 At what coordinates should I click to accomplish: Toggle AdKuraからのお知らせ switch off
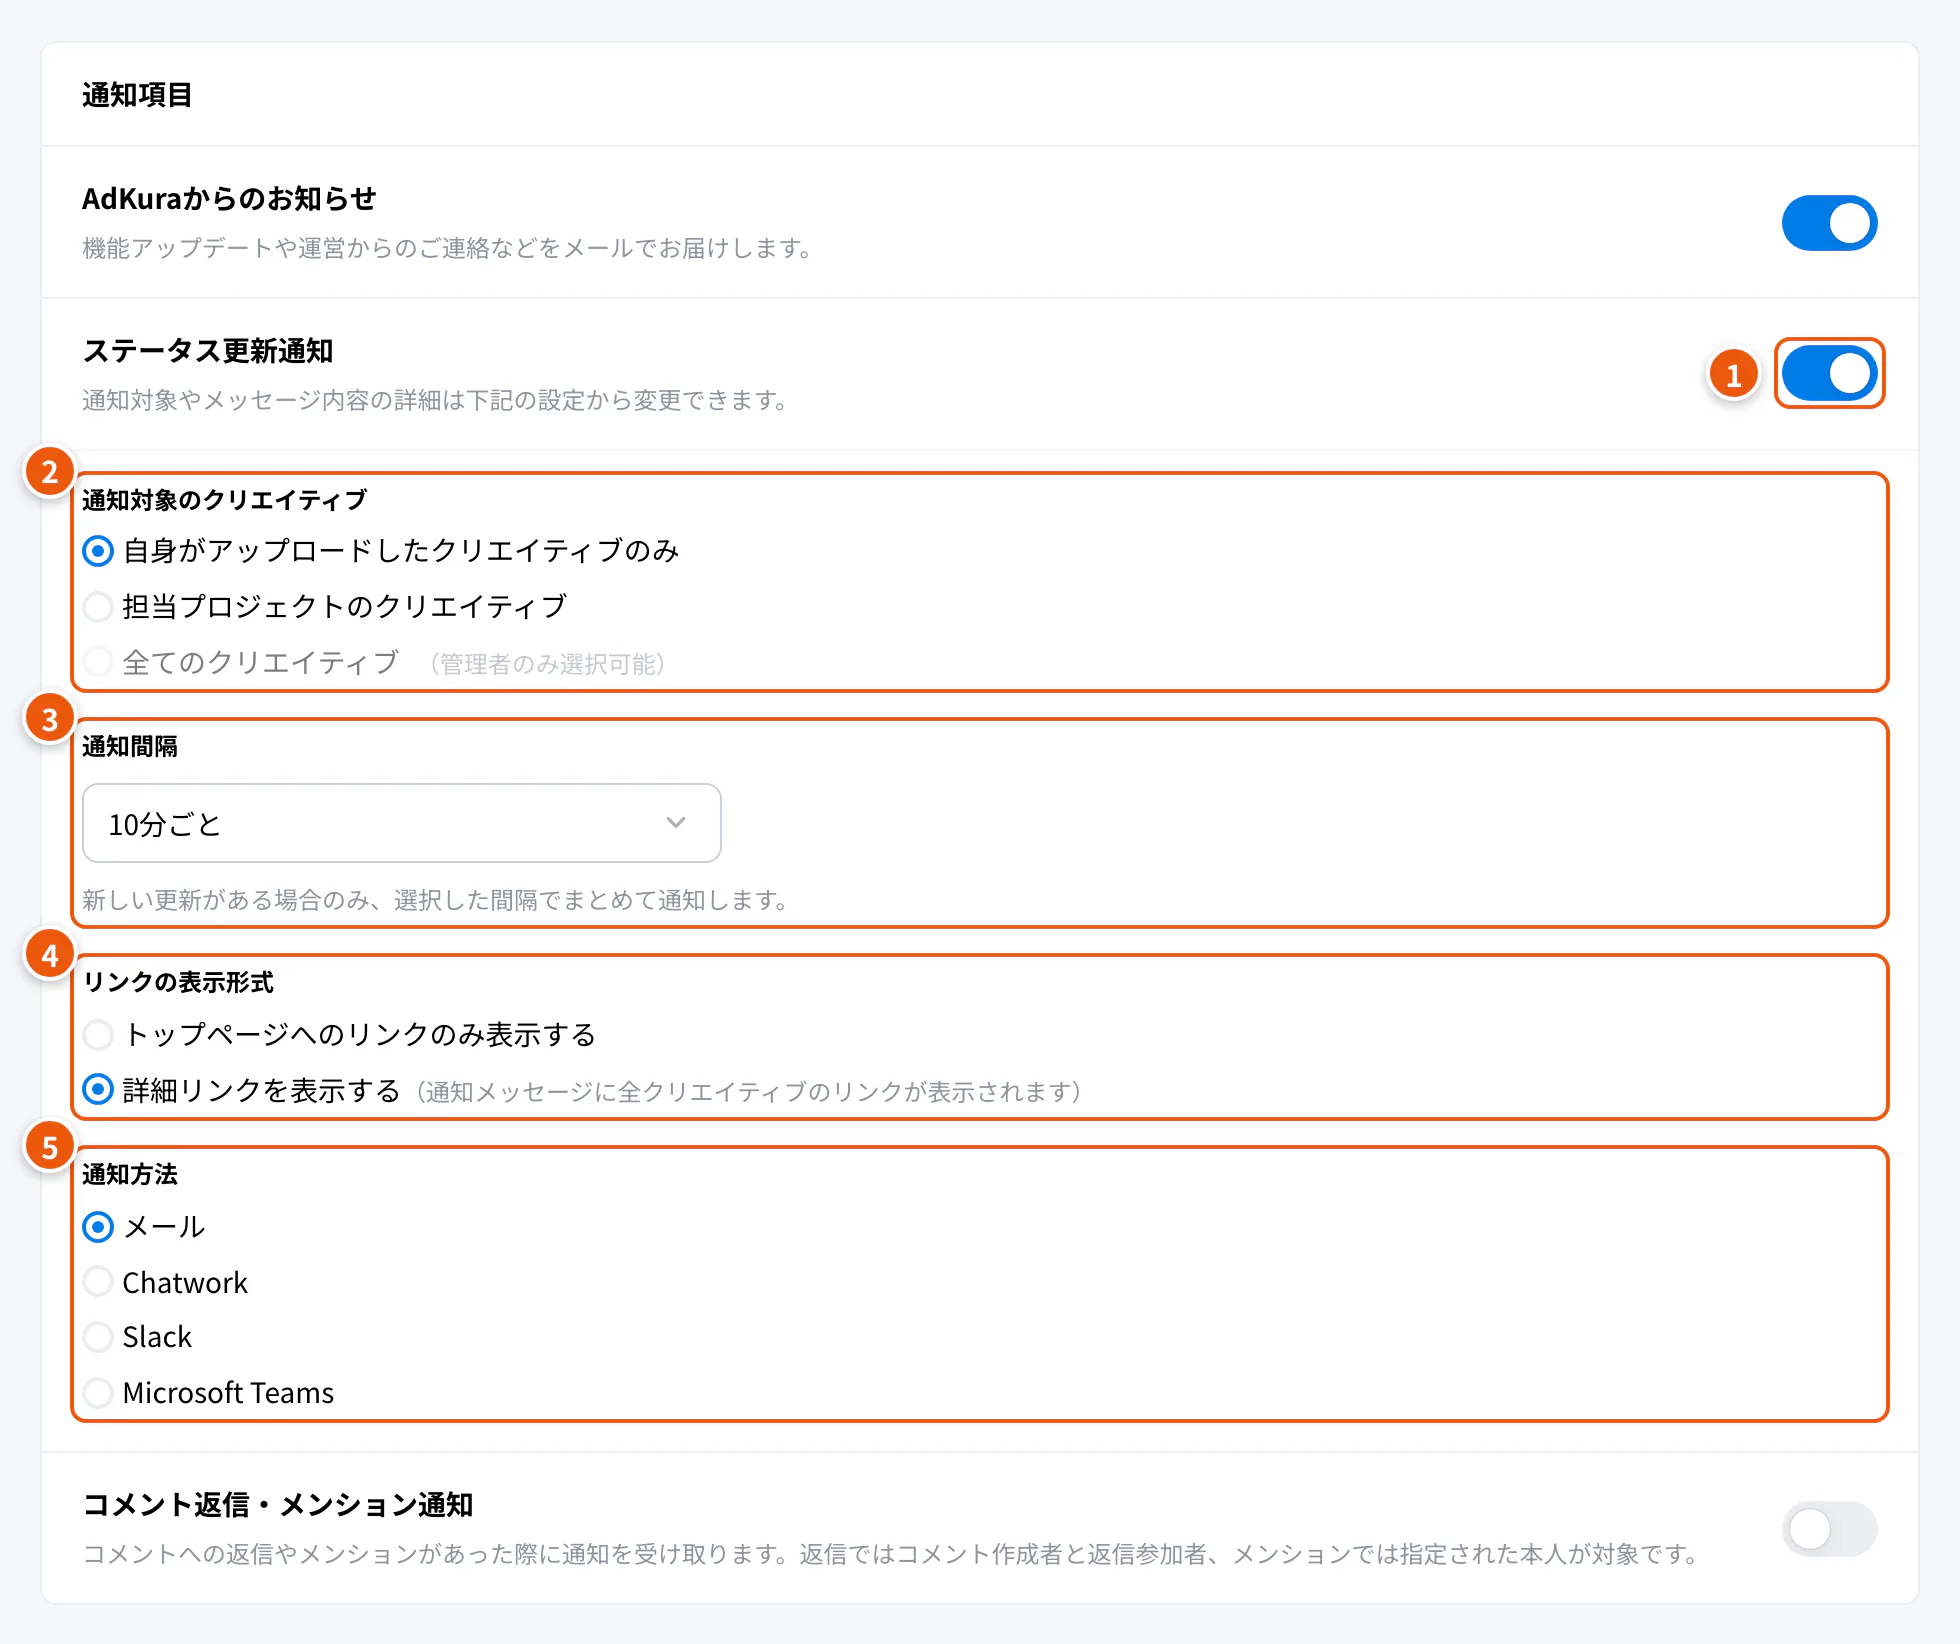(x=1829, y=223)
